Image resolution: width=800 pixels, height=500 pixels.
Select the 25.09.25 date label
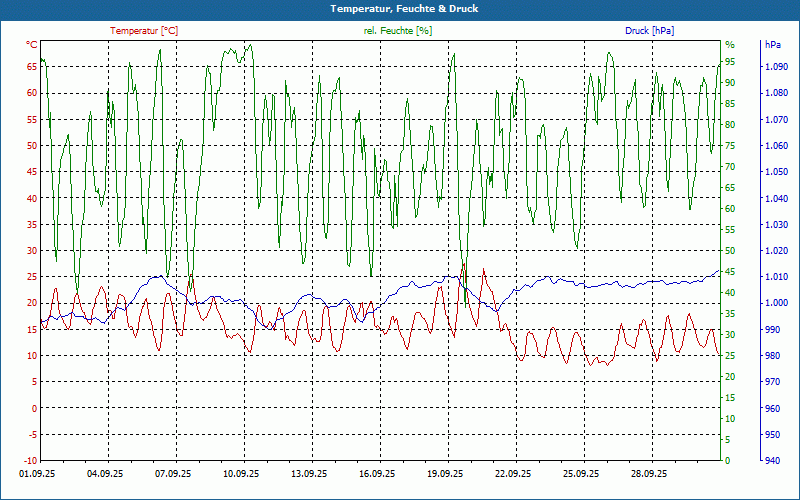click(581, 474)
